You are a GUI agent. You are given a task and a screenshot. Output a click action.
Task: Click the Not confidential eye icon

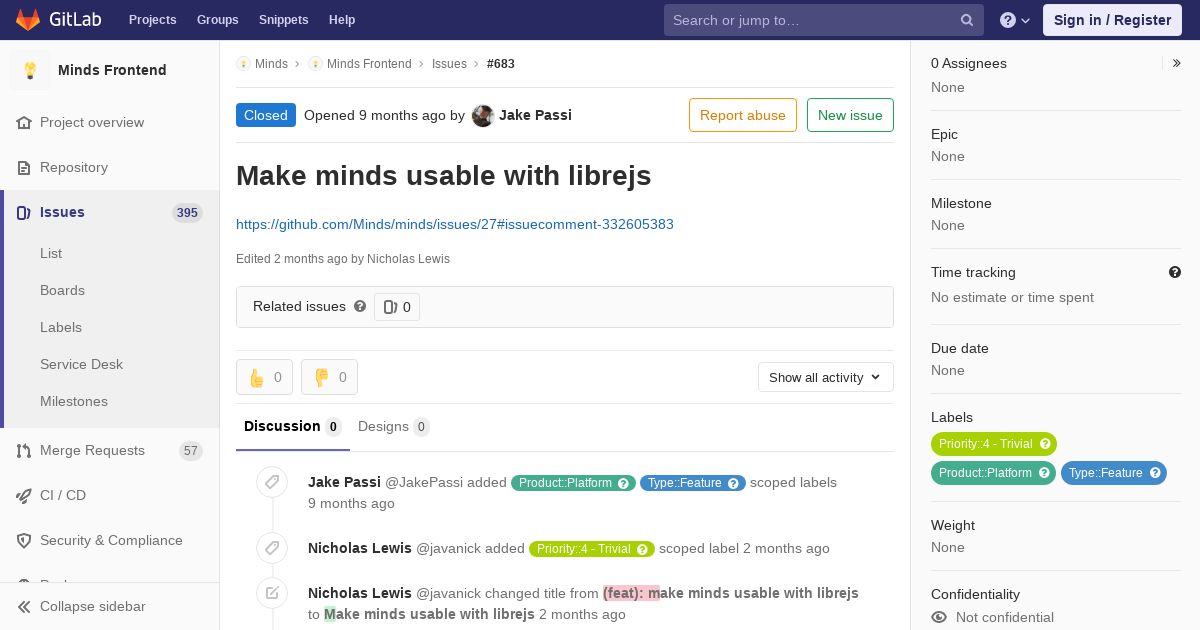(x=939, y=617)
